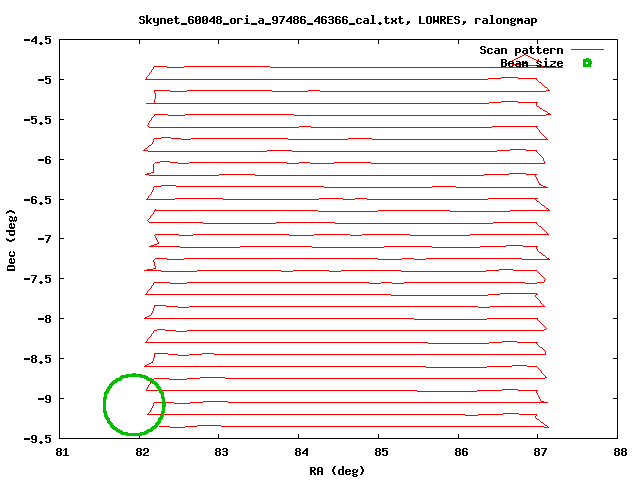Click the red line sample beside Scan pattern
The image size is (640, 480).
(x=587, y=49)
